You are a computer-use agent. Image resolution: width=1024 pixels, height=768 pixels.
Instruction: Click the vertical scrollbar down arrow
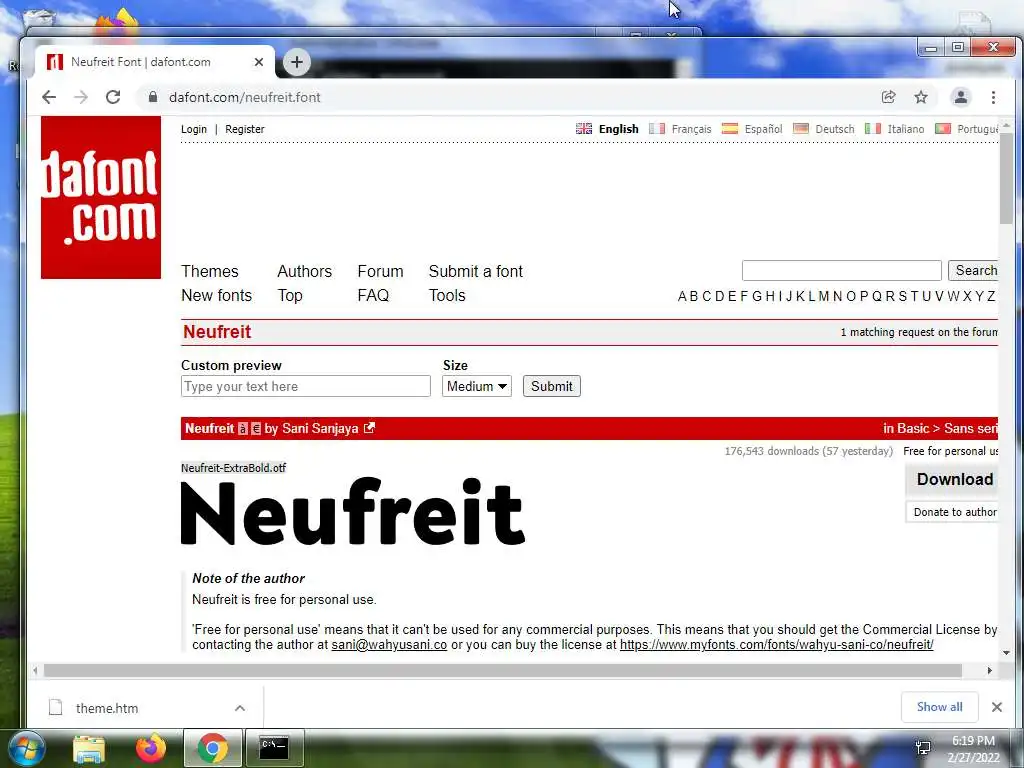(1006, 652)
